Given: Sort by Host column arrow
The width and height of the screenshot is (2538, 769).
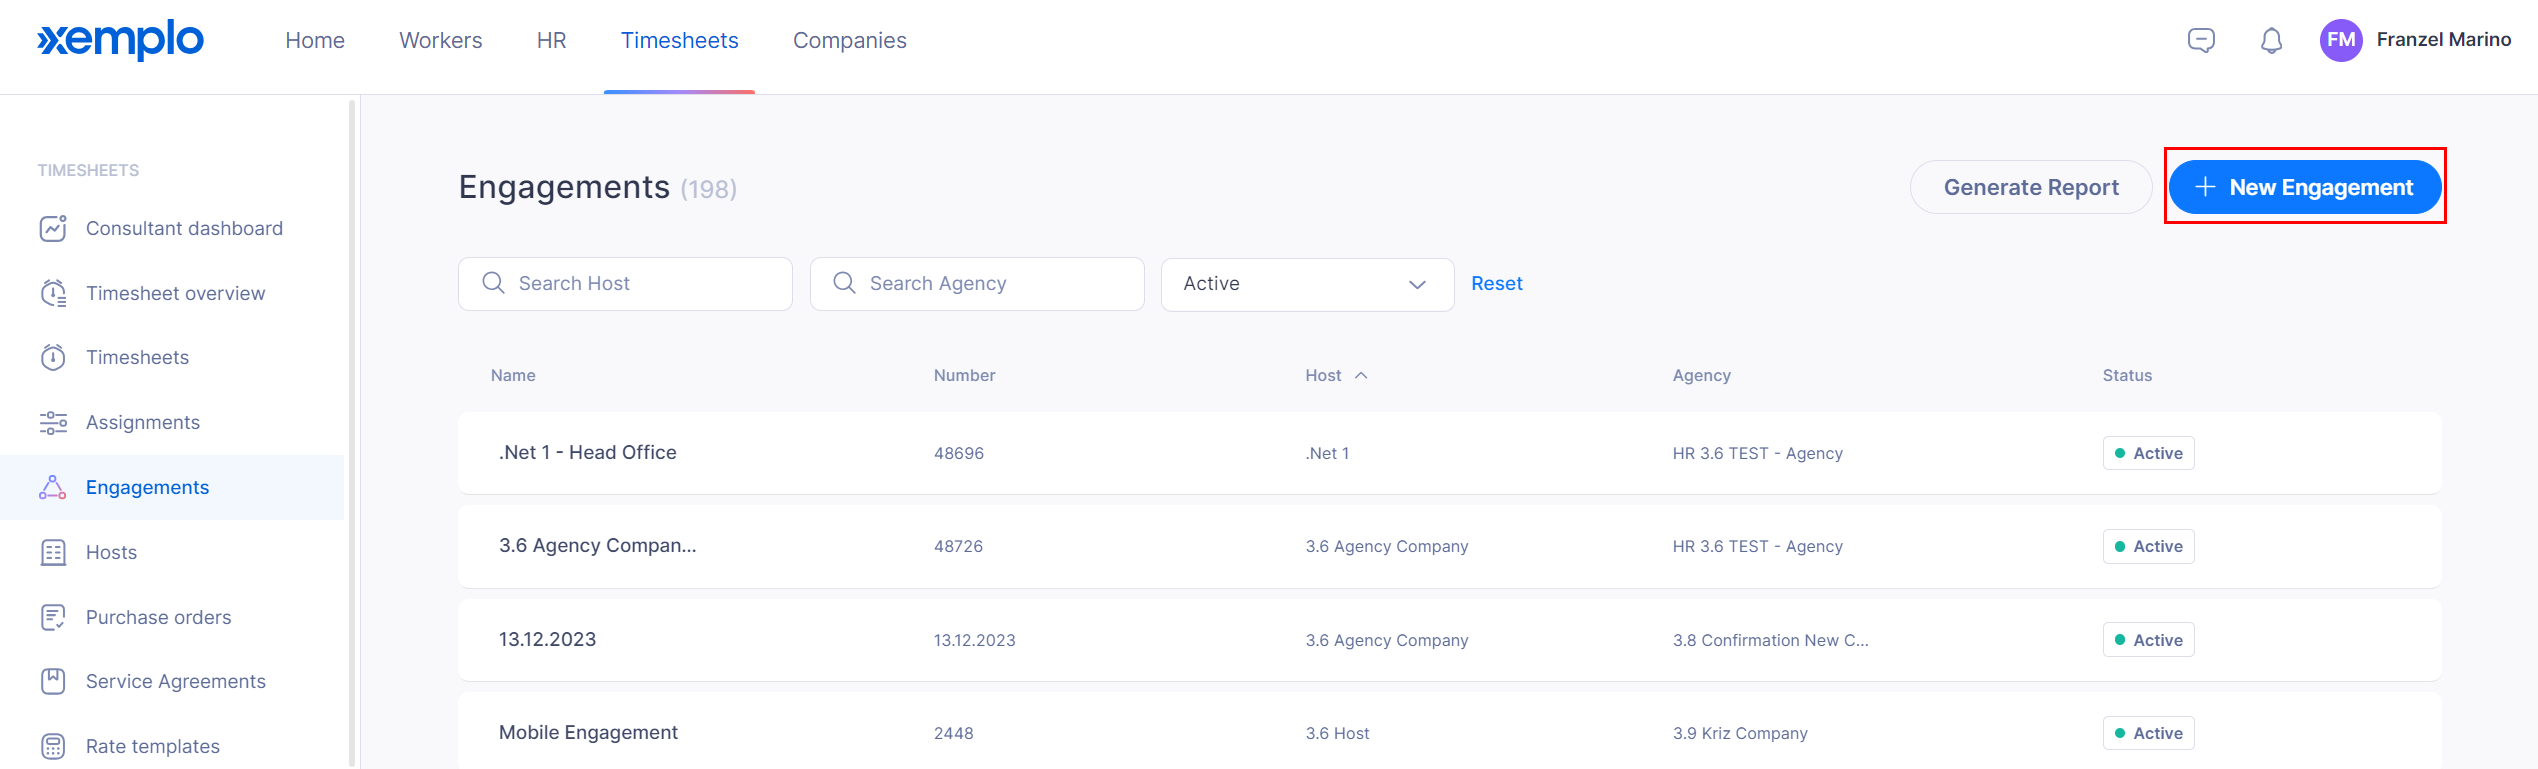Looking at the screenshot, I should (x=1361, y=375).
